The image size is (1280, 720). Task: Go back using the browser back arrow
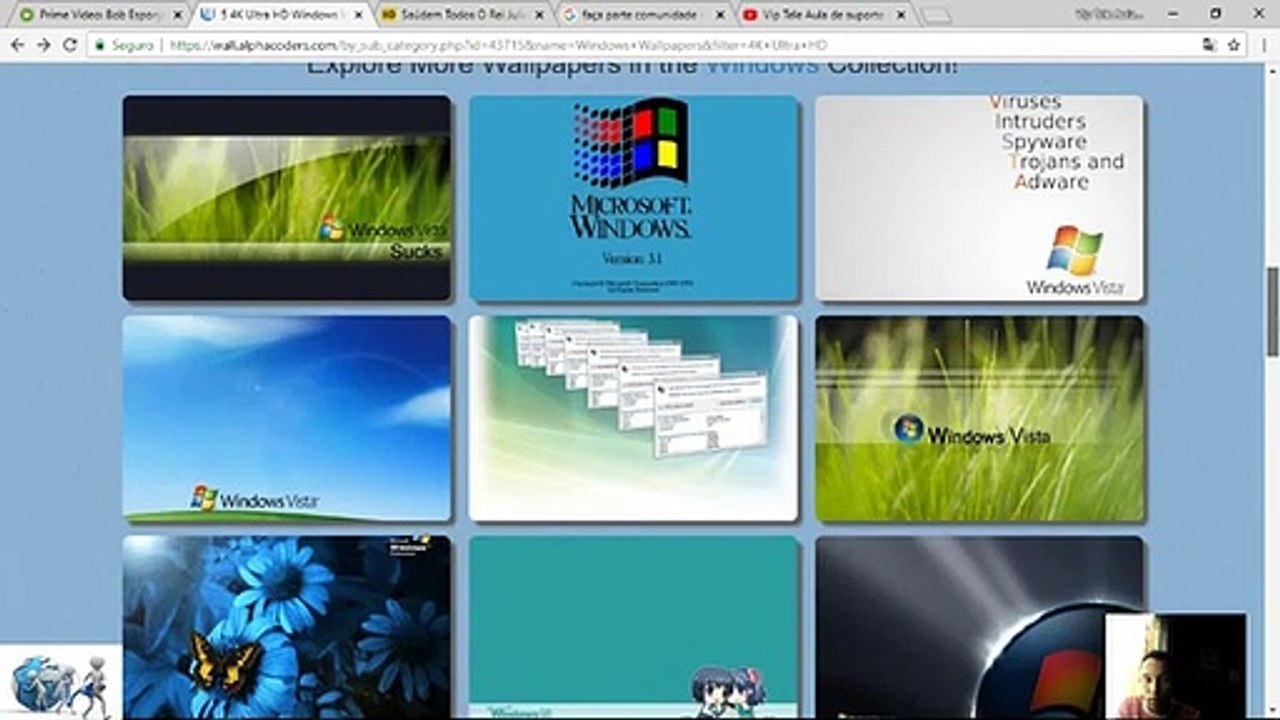pos(17,45)
